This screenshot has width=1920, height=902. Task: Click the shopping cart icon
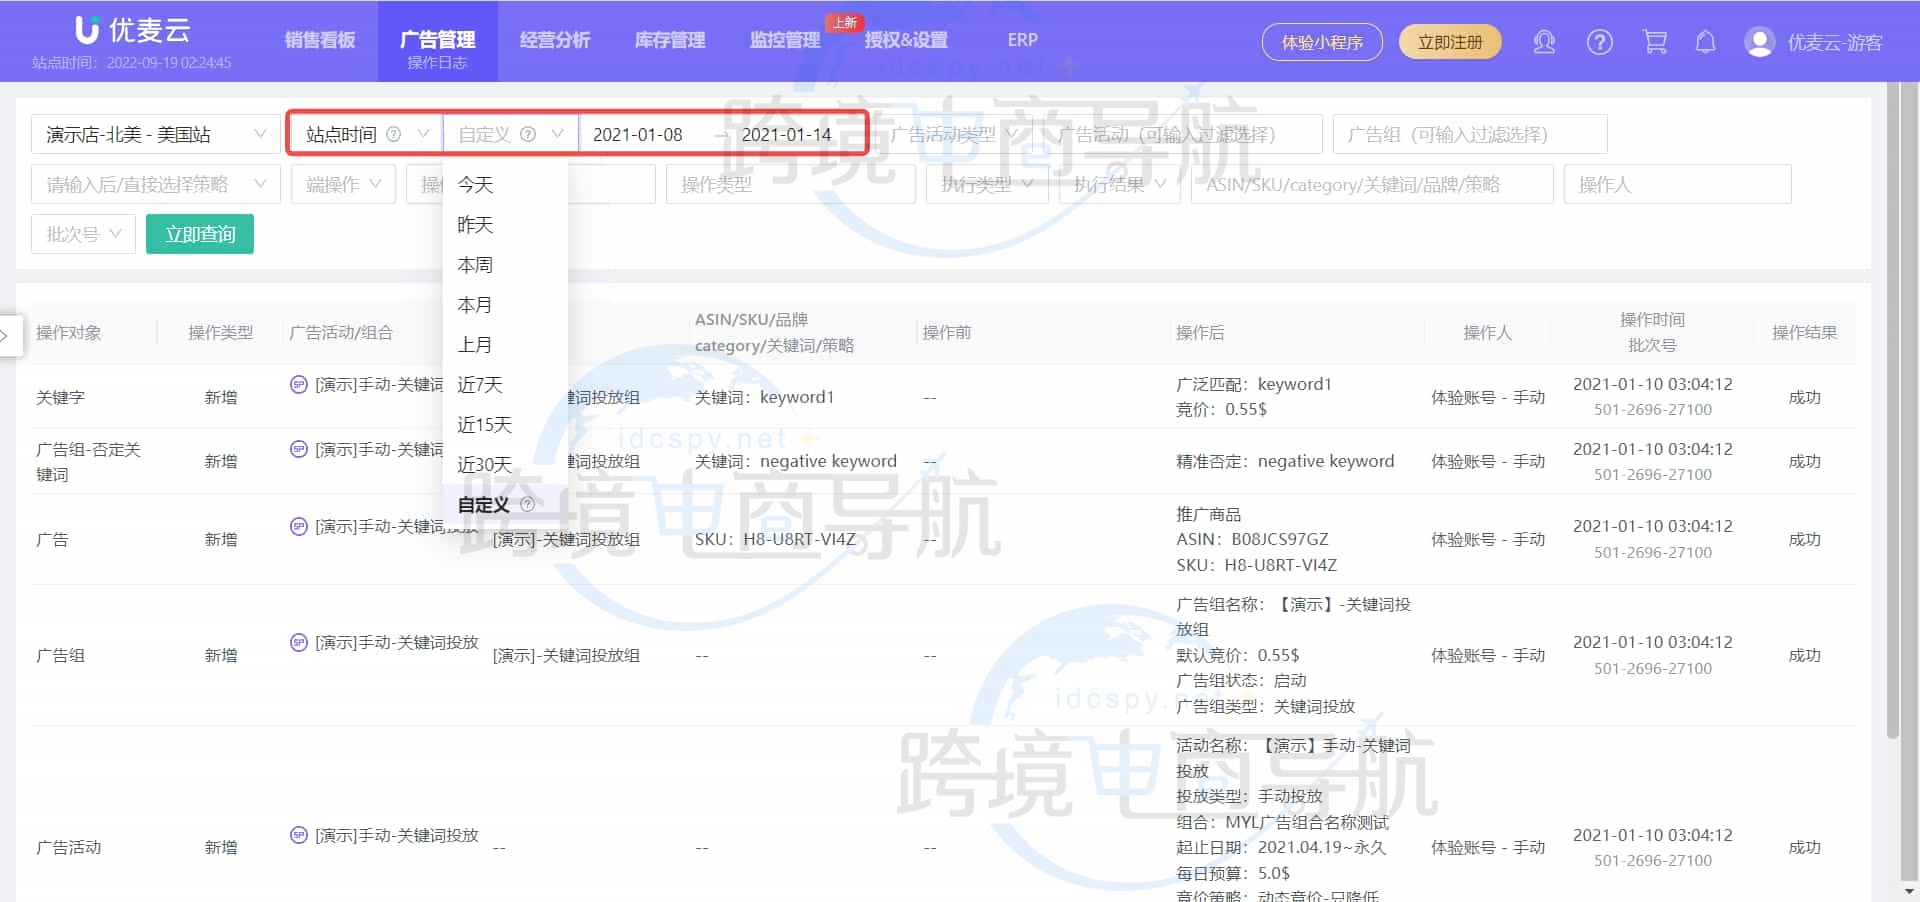click(x=1655, y=42)
